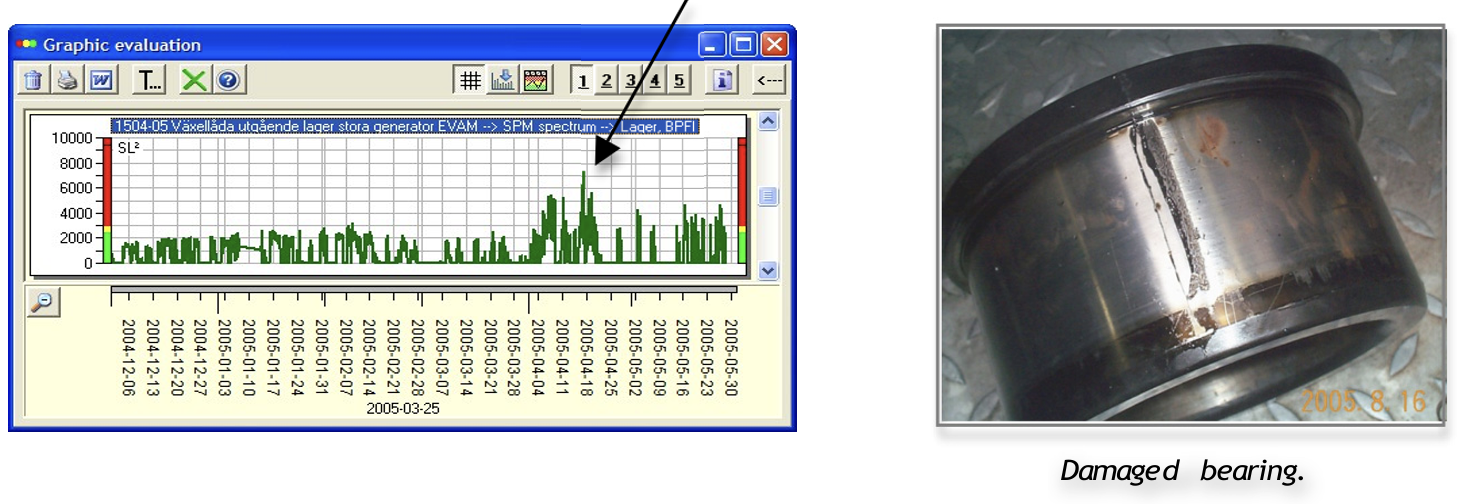Switch to graph view 2

click(607, 80)
